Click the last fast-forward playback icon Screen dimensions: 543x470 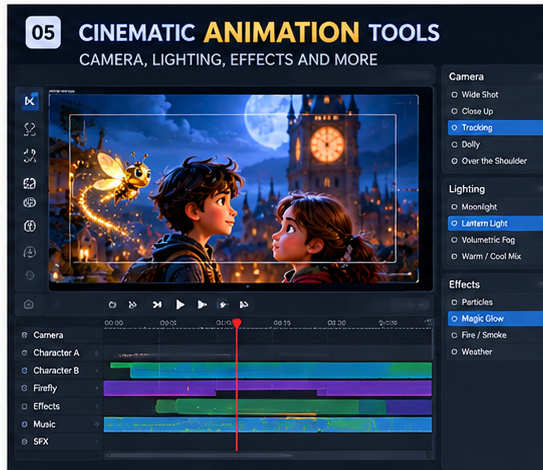pyautogui.click(x=244, y=304)
